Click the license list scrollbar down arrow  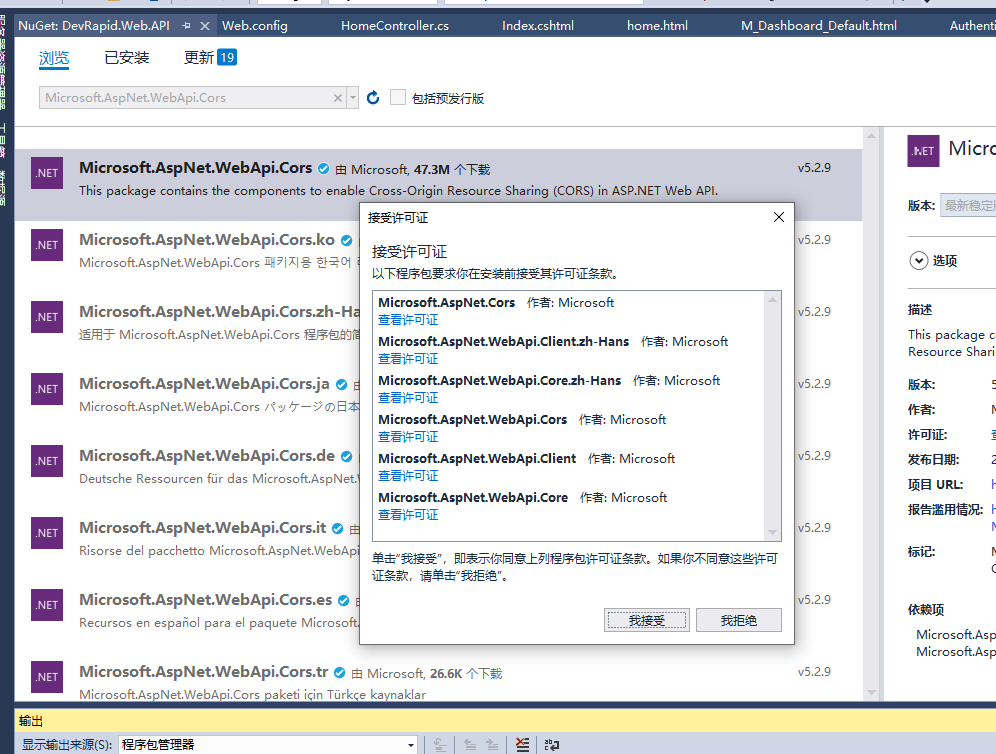(772, 533)
